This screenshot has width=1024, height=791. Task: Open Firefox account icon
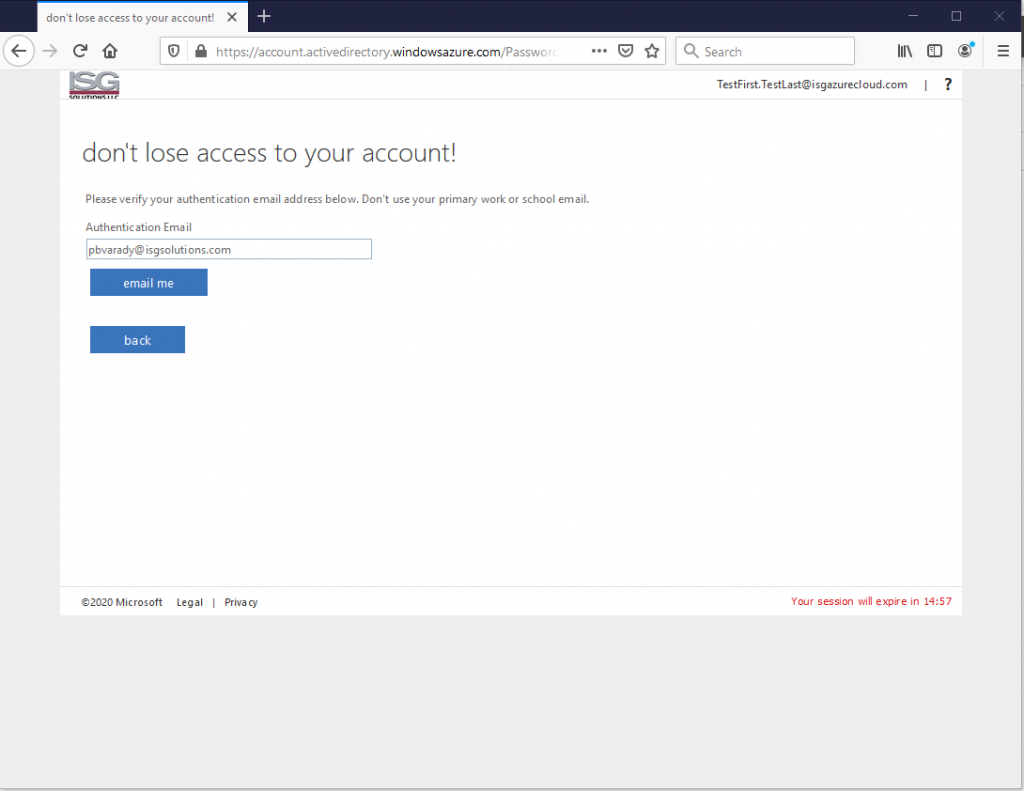pyautogui.click(x=965, y=50)
